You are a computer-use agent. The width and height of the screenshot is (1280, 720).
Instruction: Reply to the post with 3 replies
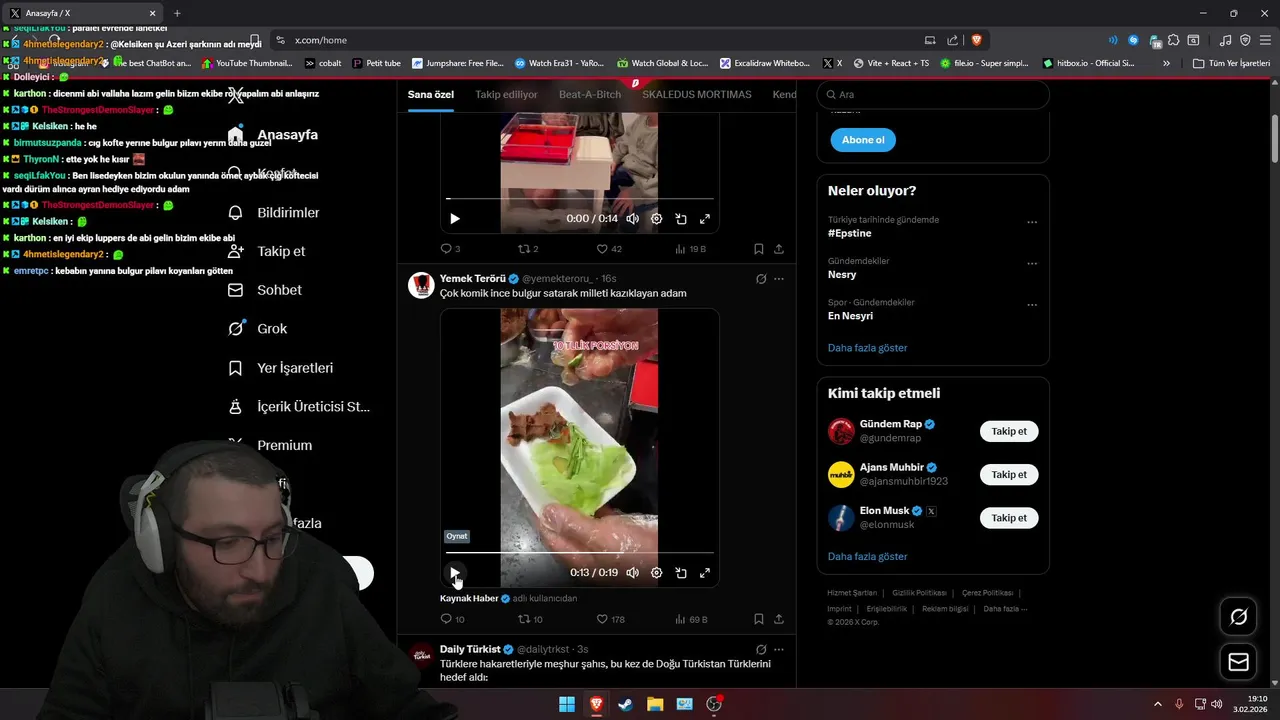[450, 249]
